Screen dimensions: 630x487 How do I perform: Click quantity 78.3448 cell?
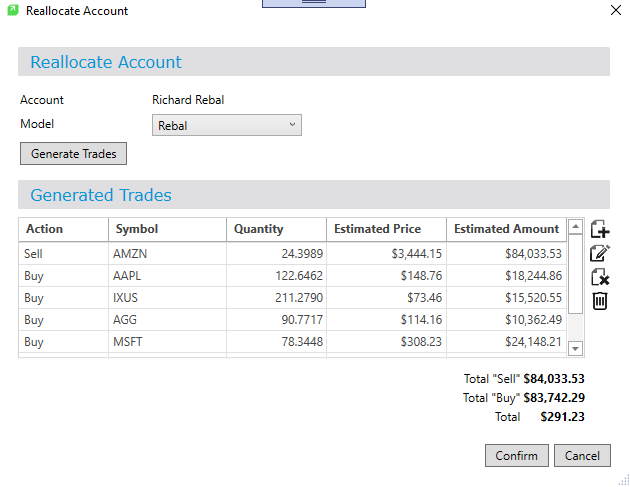pos(276,342)
